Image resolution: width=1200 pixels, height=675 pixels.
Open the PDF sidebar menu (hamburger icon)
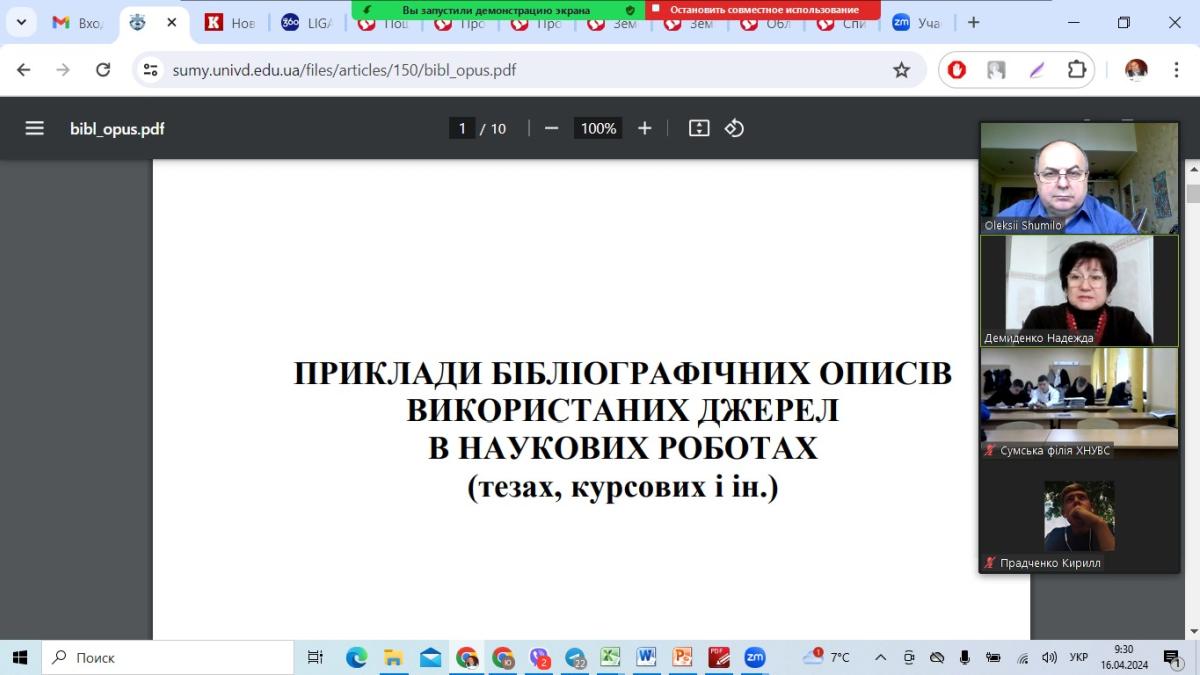point(35,128)
